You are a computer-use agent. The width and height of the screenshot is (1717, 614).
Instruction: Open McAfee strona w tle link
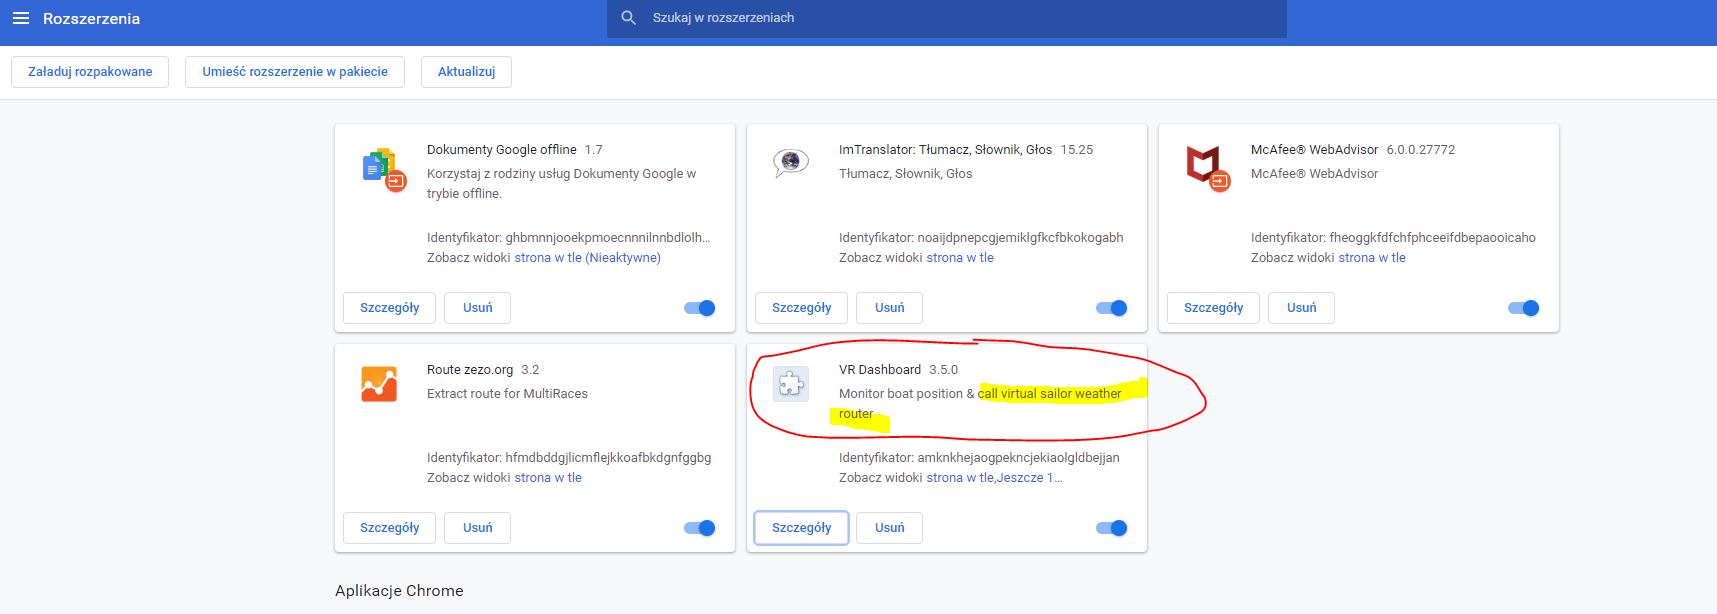1372,258
